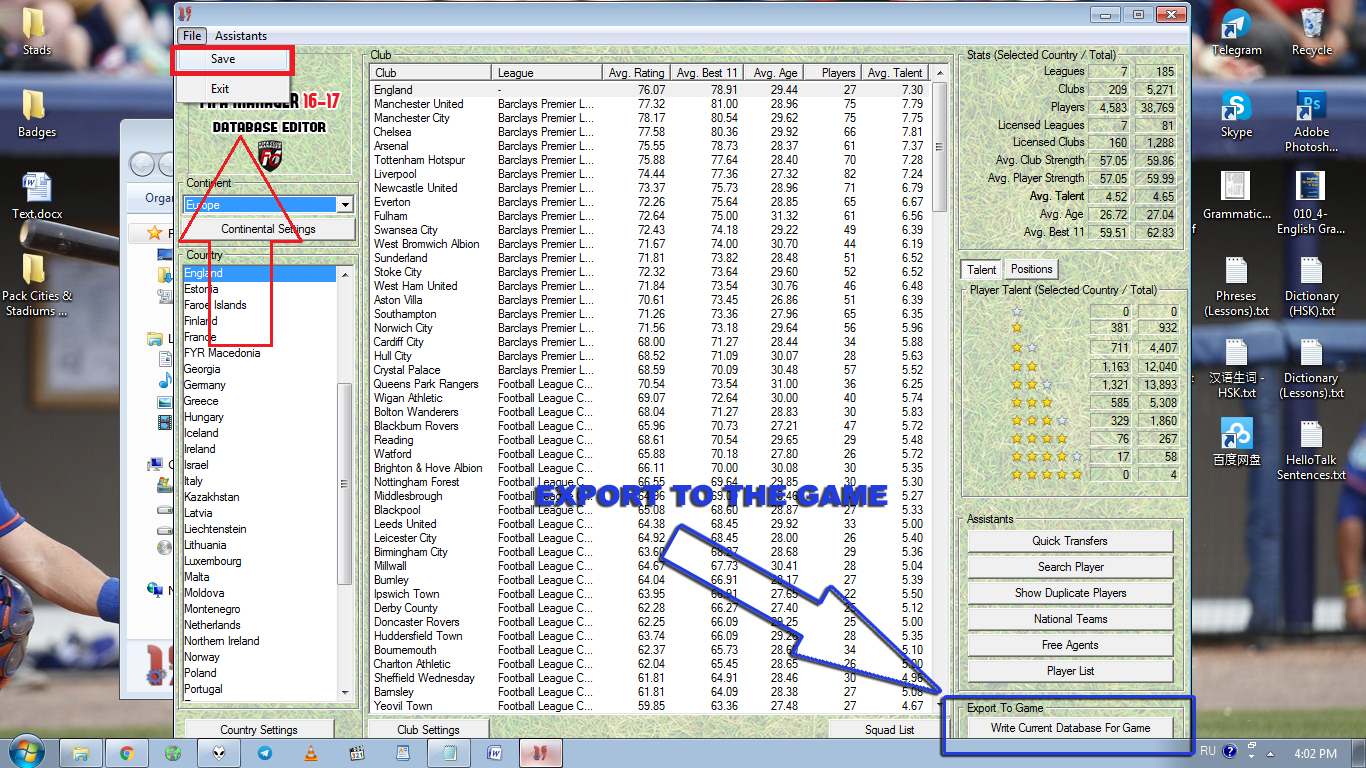
Task: Open Continental Settings
Action: [x=268, y=229]
